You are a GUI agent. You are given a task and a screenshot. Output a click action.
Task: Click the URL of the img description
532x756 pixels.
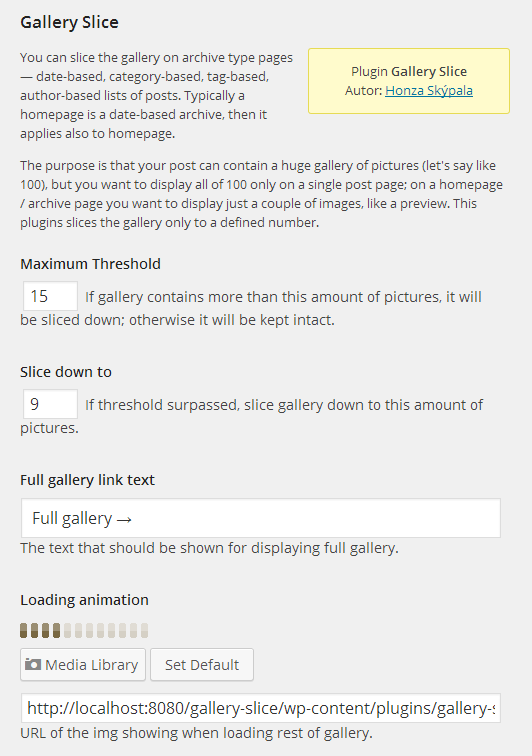click(x=196, y=733)
